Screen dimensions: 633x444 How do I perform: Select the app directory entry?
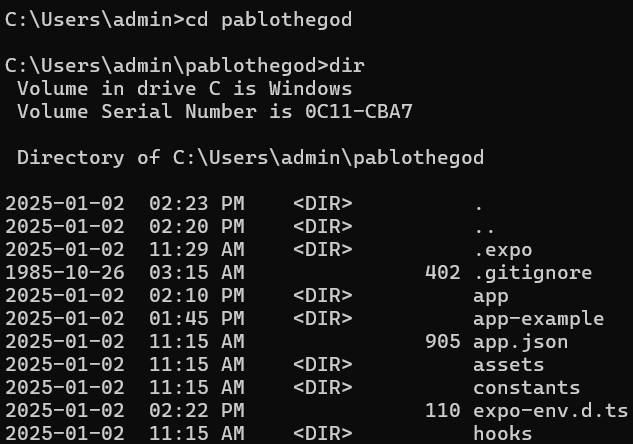[x=490, y=297]
